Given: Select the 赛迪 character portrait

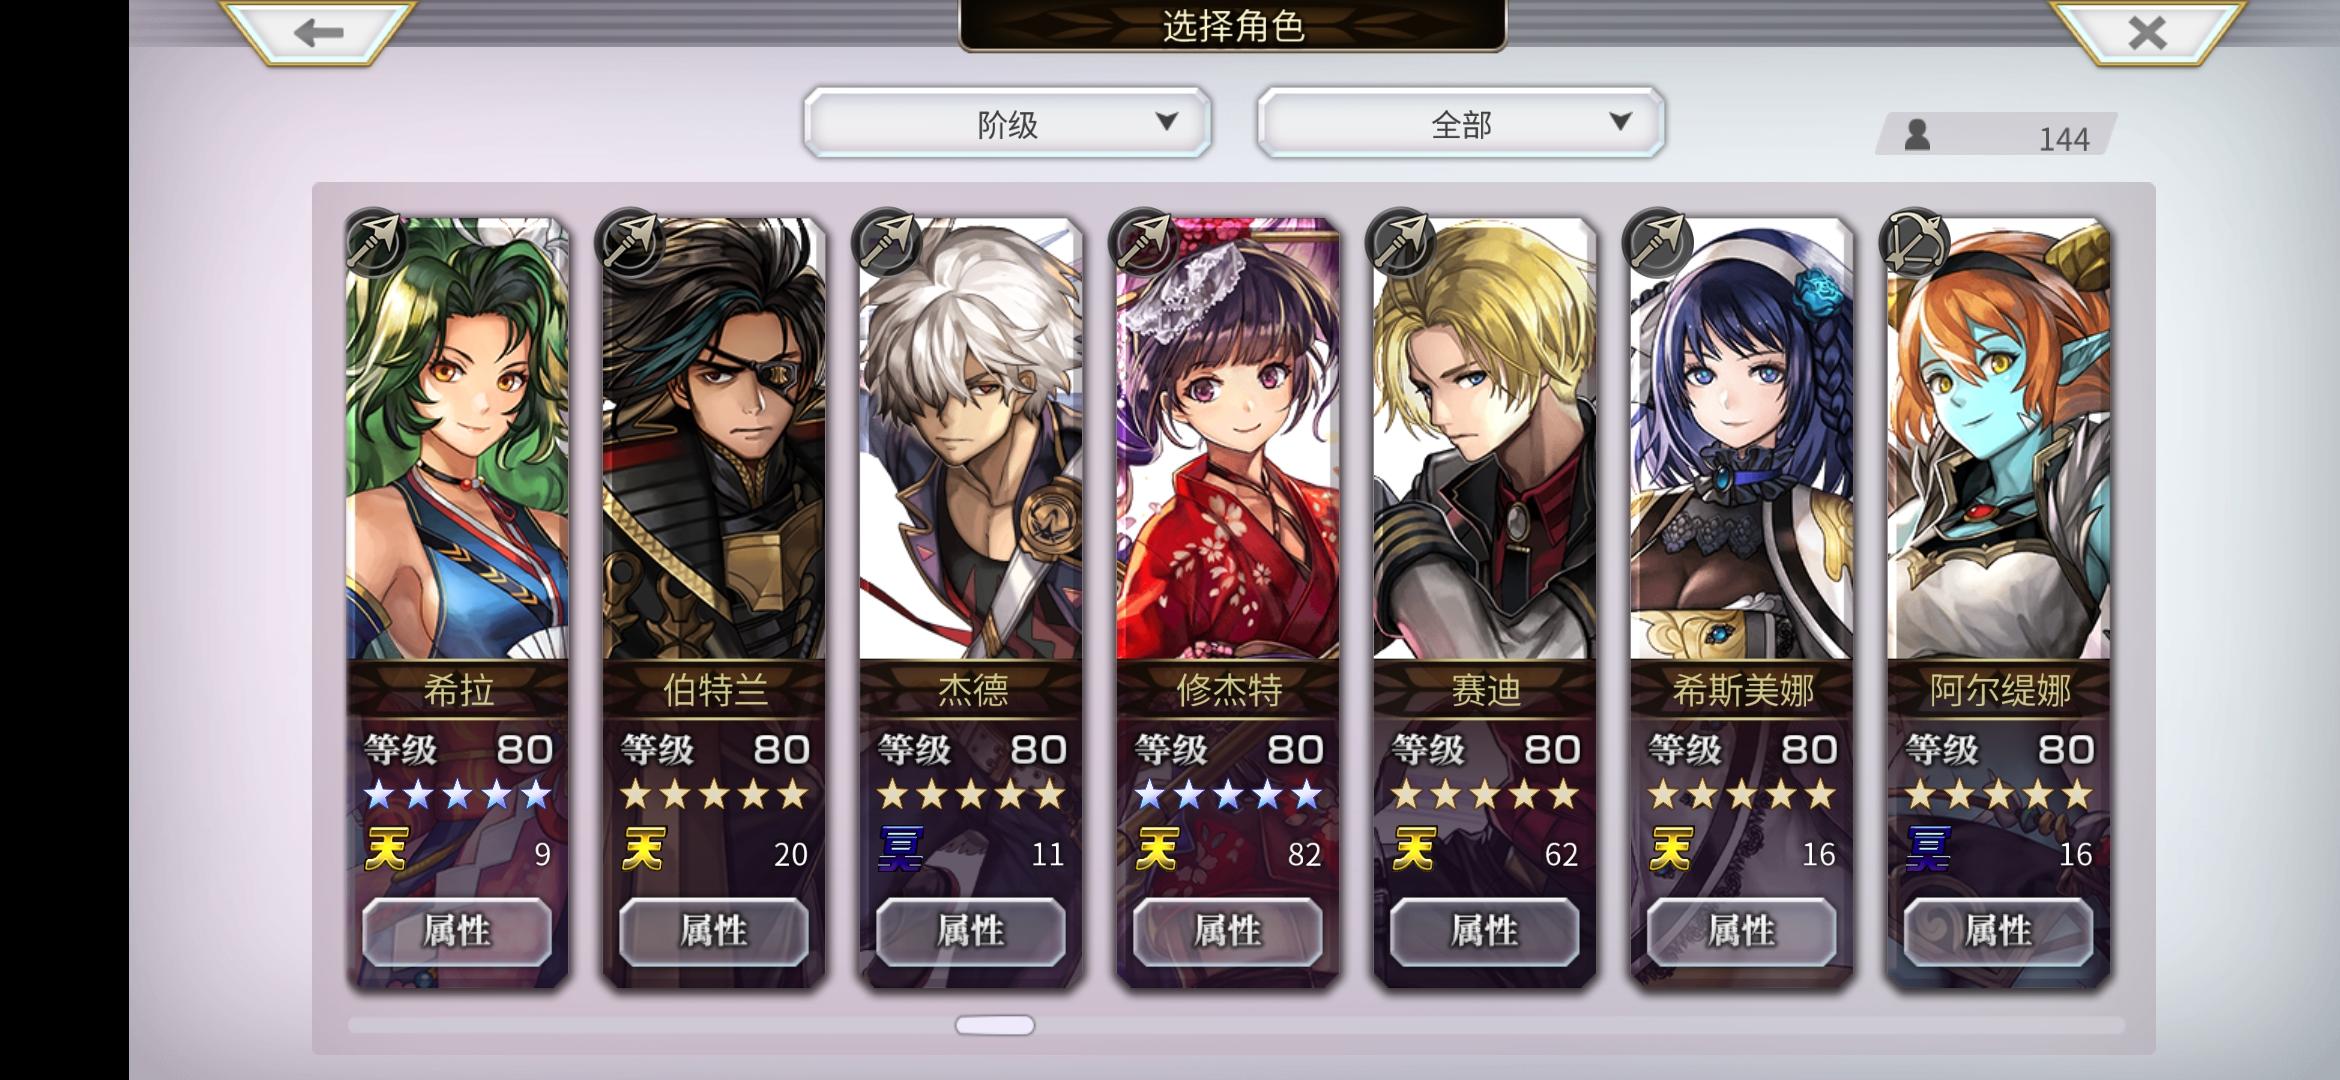Looking at the screenshot, I should 1485,438.
